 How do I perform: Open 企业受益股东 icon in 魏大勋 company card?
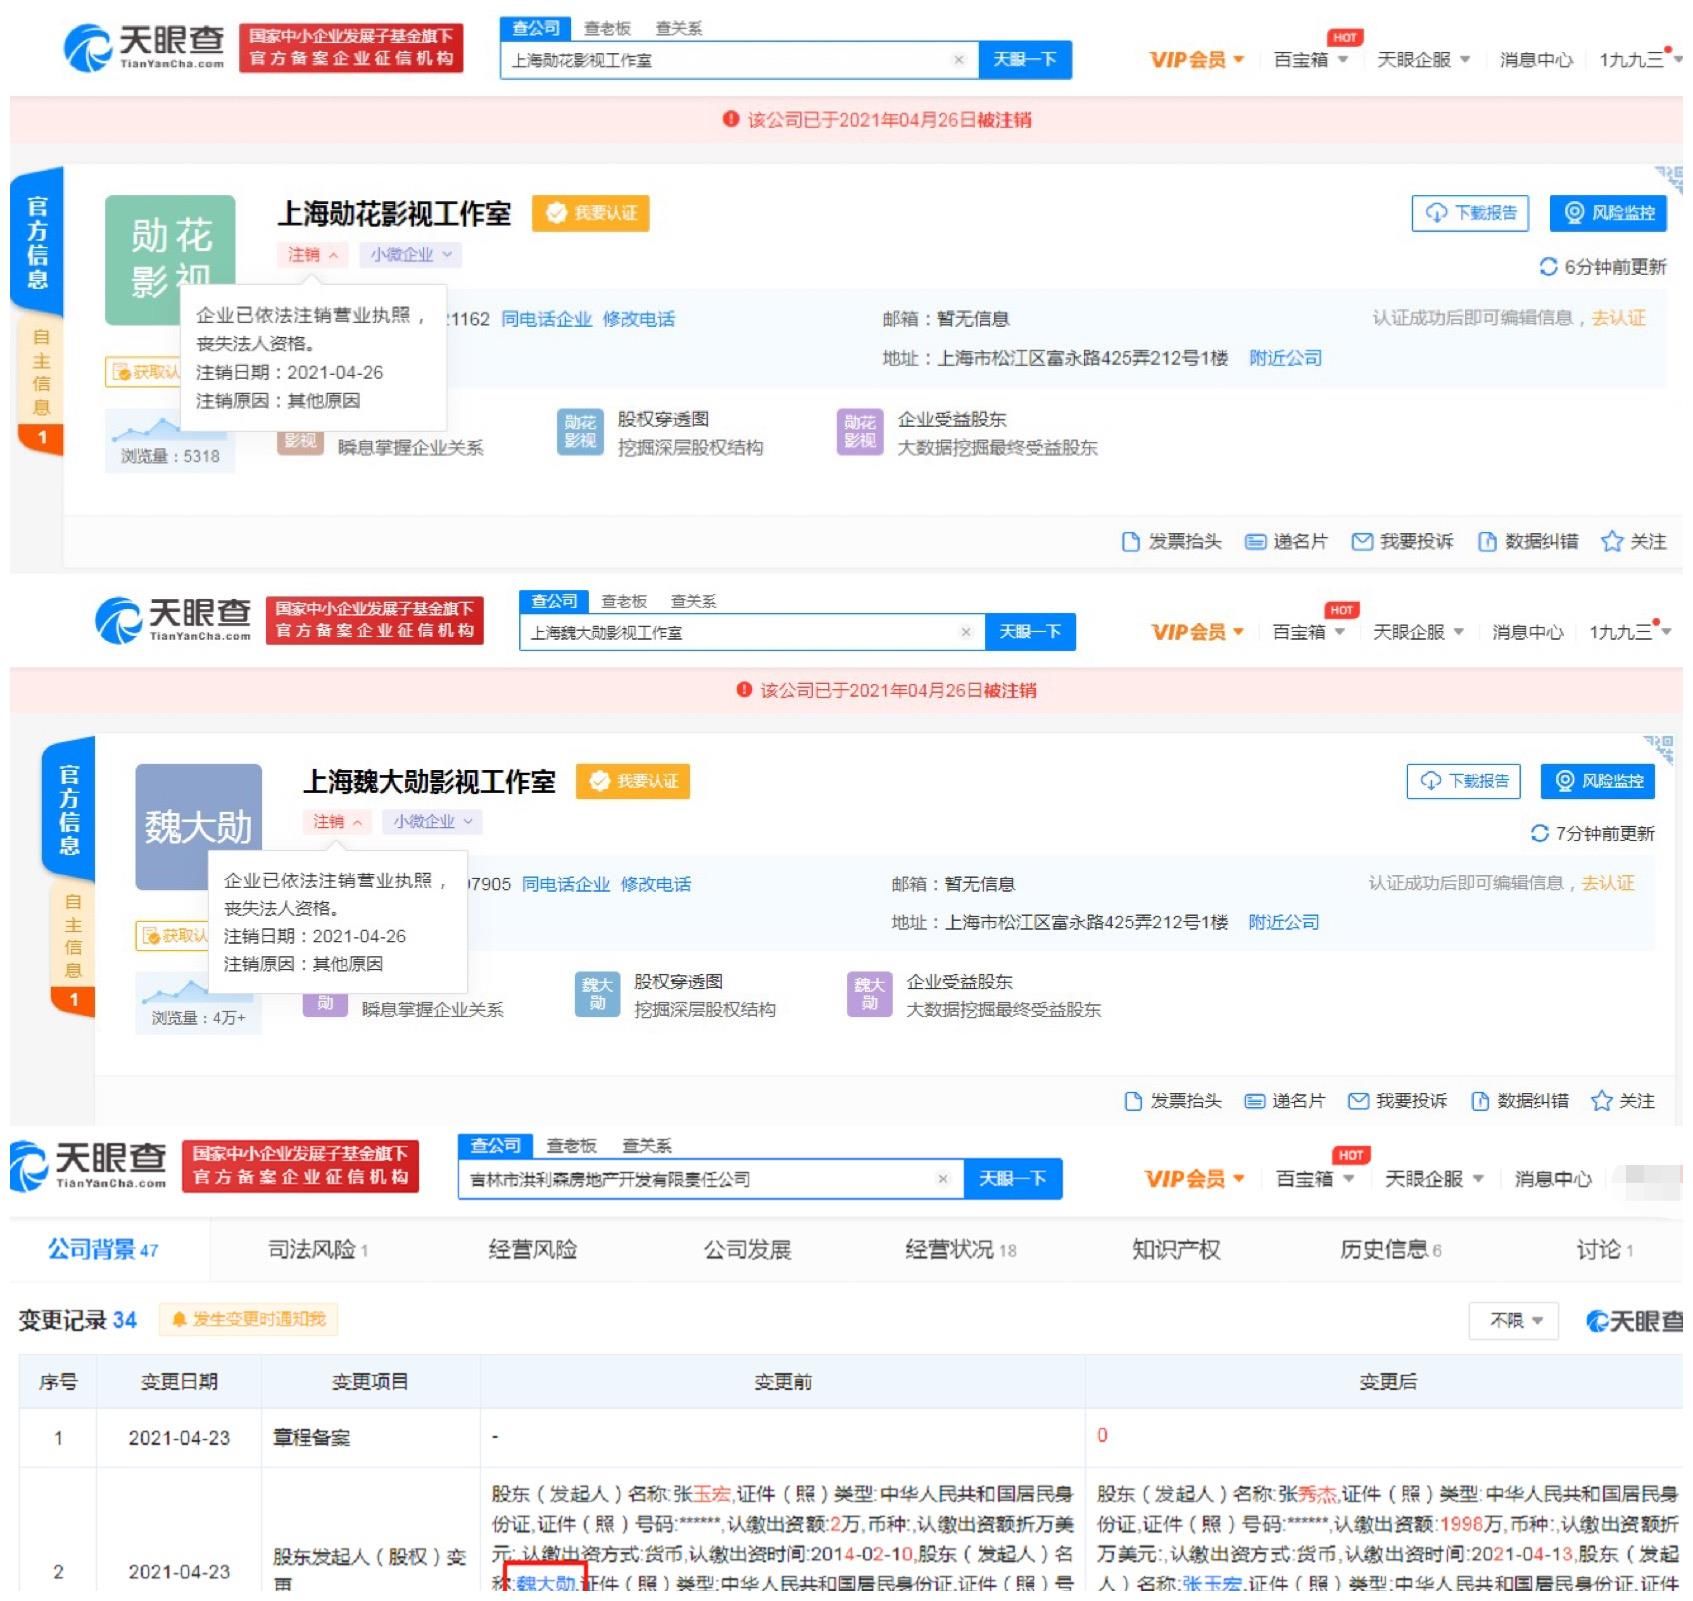pyautogui.click(x=870, y=994)
